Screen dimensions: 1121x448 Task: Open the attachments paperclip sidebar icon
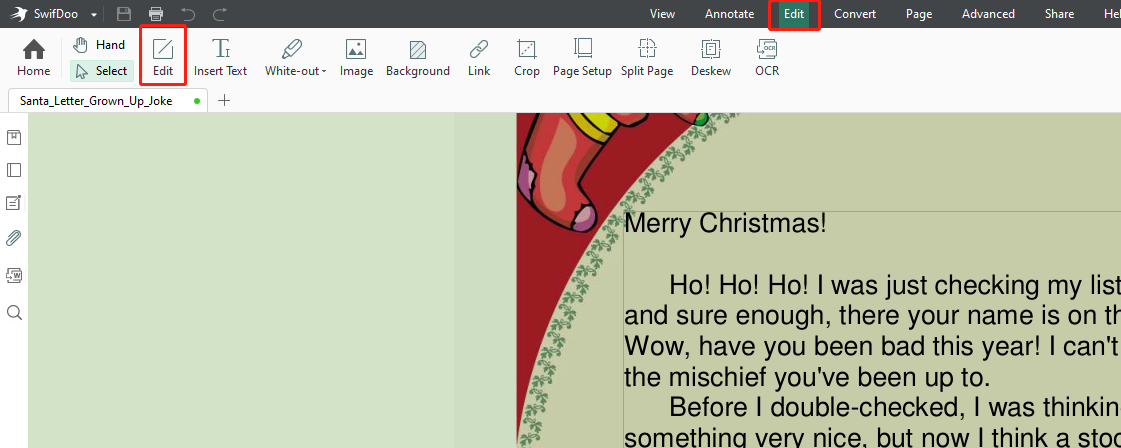coord(14,238)
